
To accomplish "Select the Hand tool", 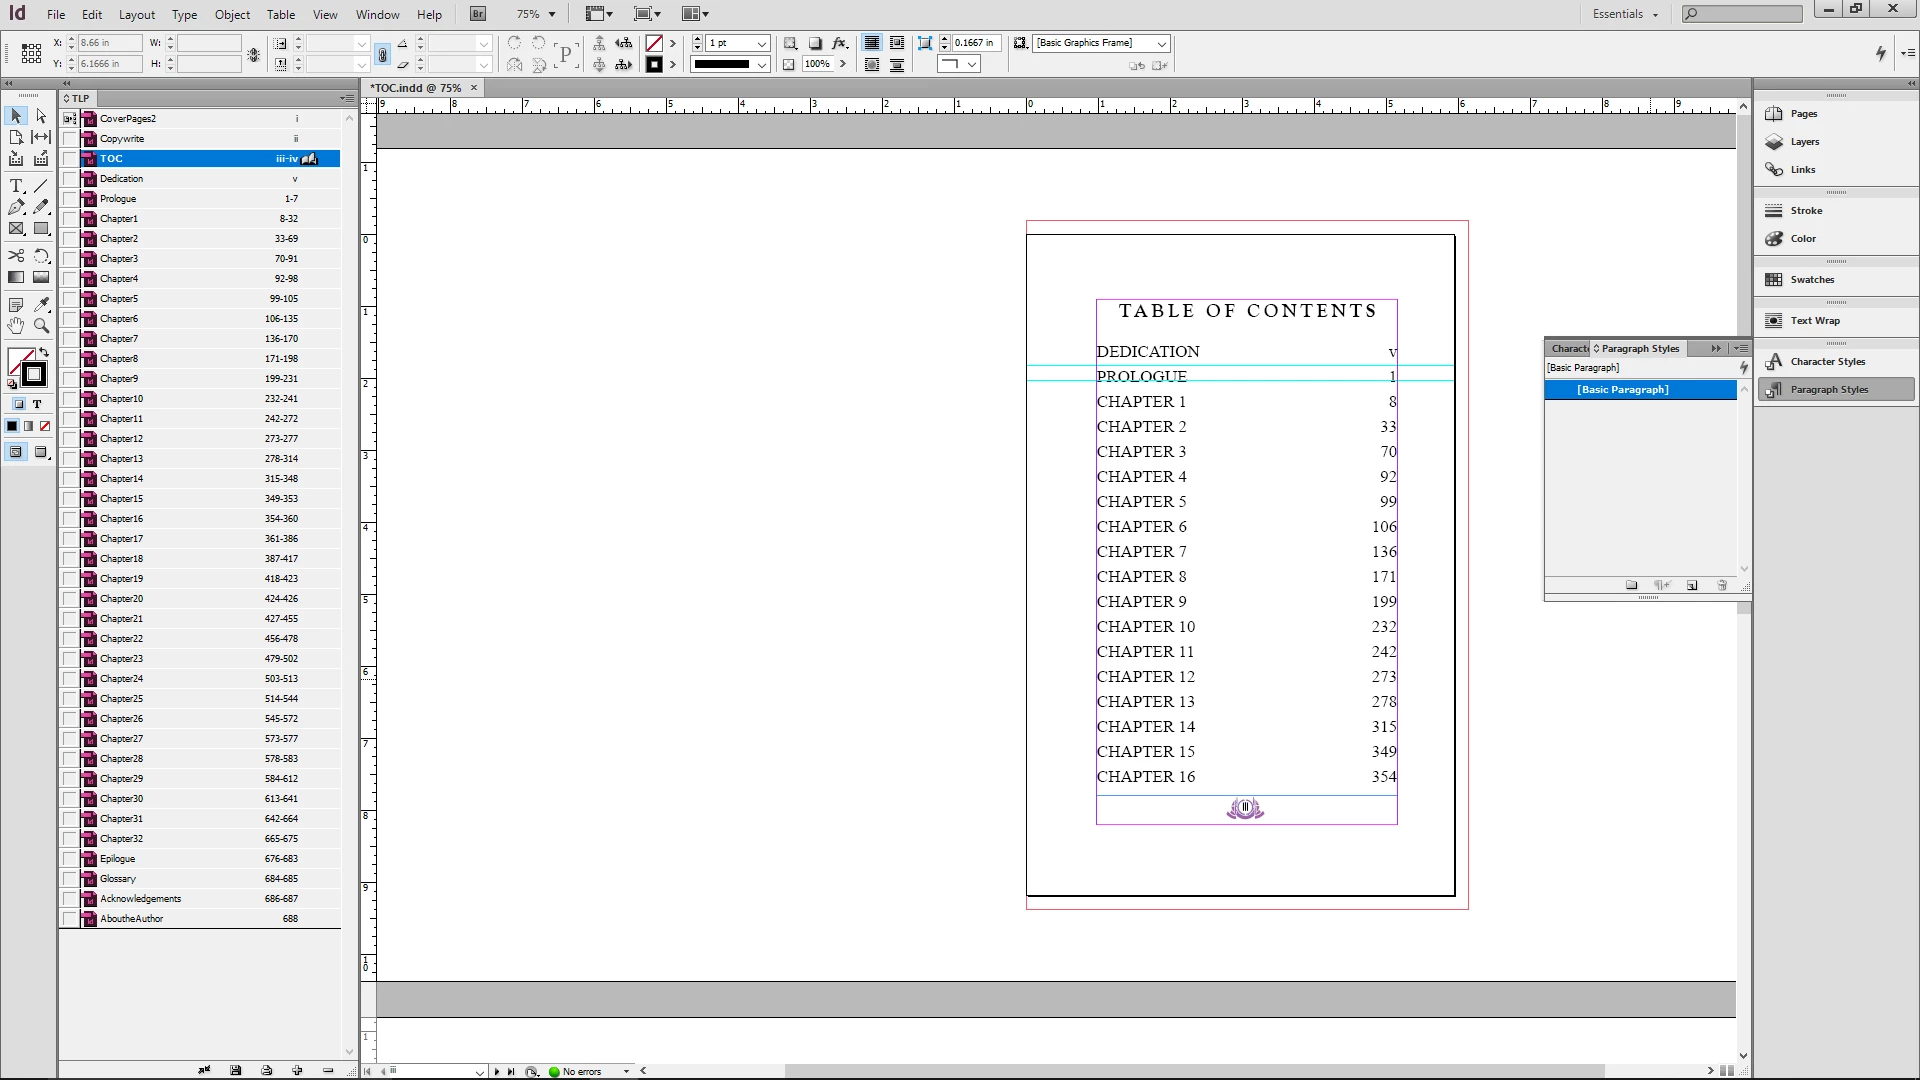I will pyautogui.click(x=16, y=326).
